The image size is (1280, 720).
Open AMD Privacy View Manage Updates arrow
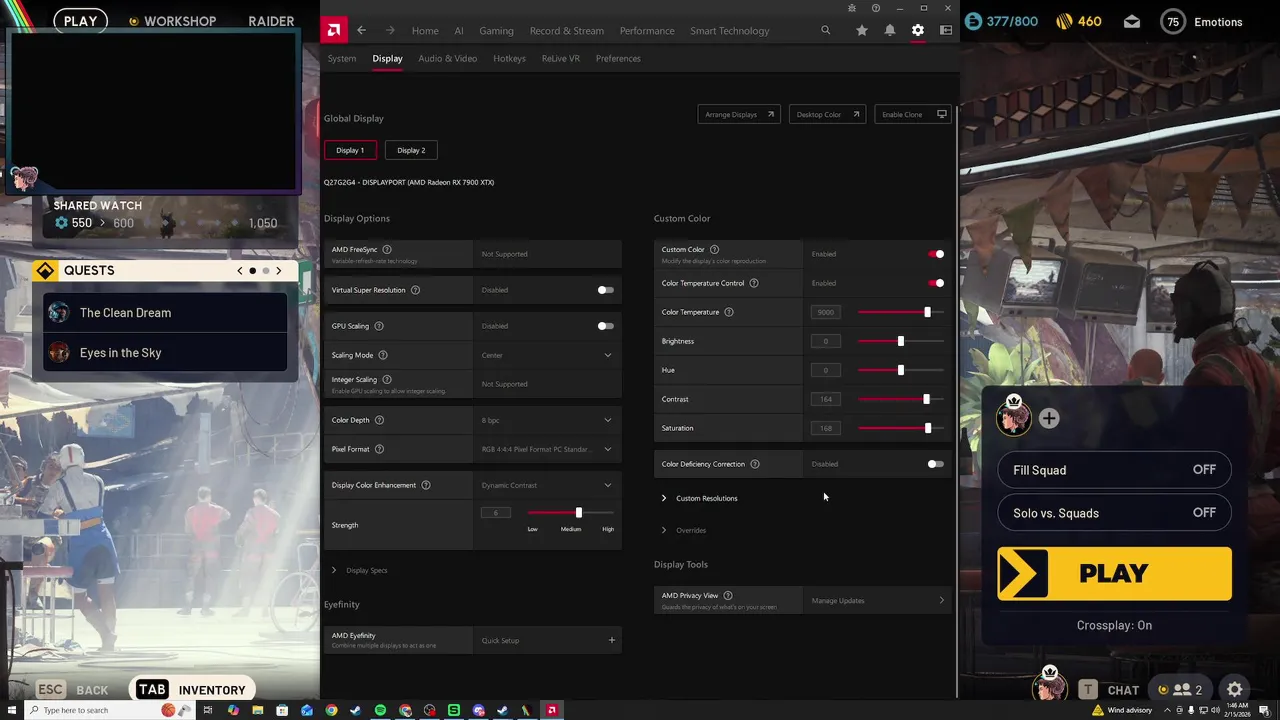point(941,600)
